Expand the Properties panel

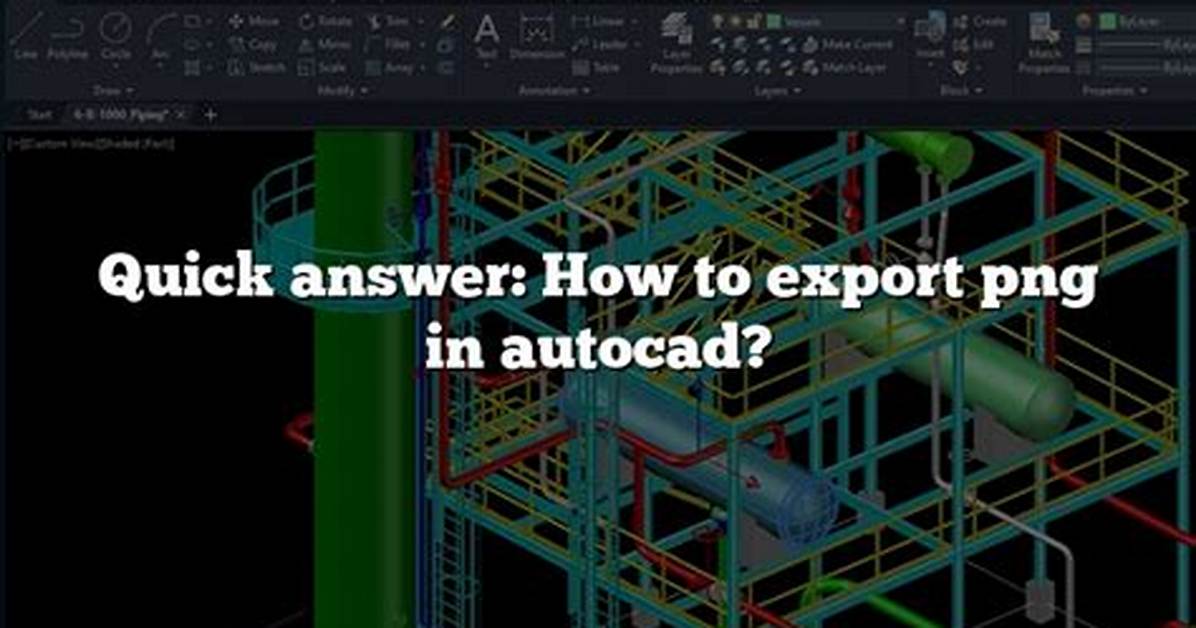[x=1114, y=91]
